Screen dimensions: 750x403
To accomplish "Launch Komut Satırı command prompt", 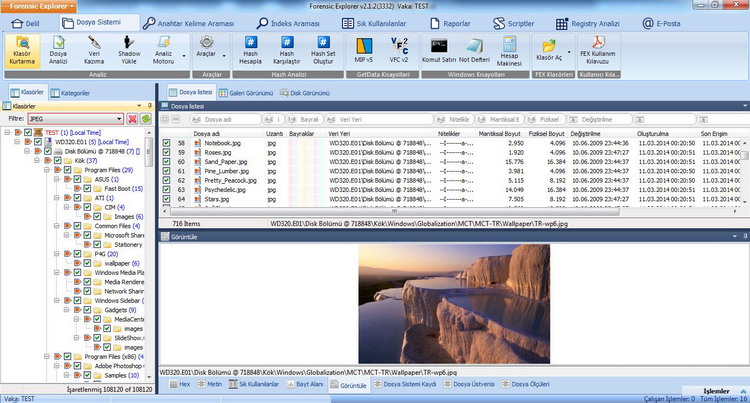I will click(x=438, y=50).
